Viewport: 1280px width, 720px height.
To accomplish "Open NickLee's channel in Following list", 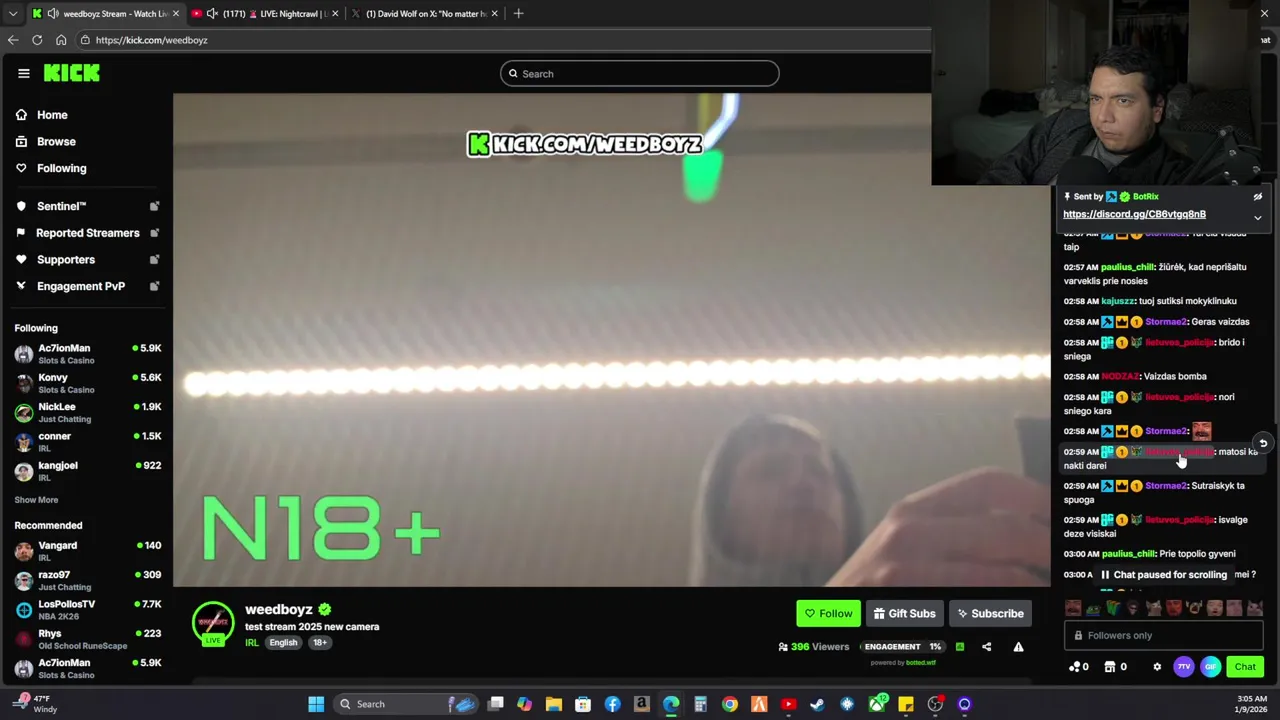I will pos(87,412).
